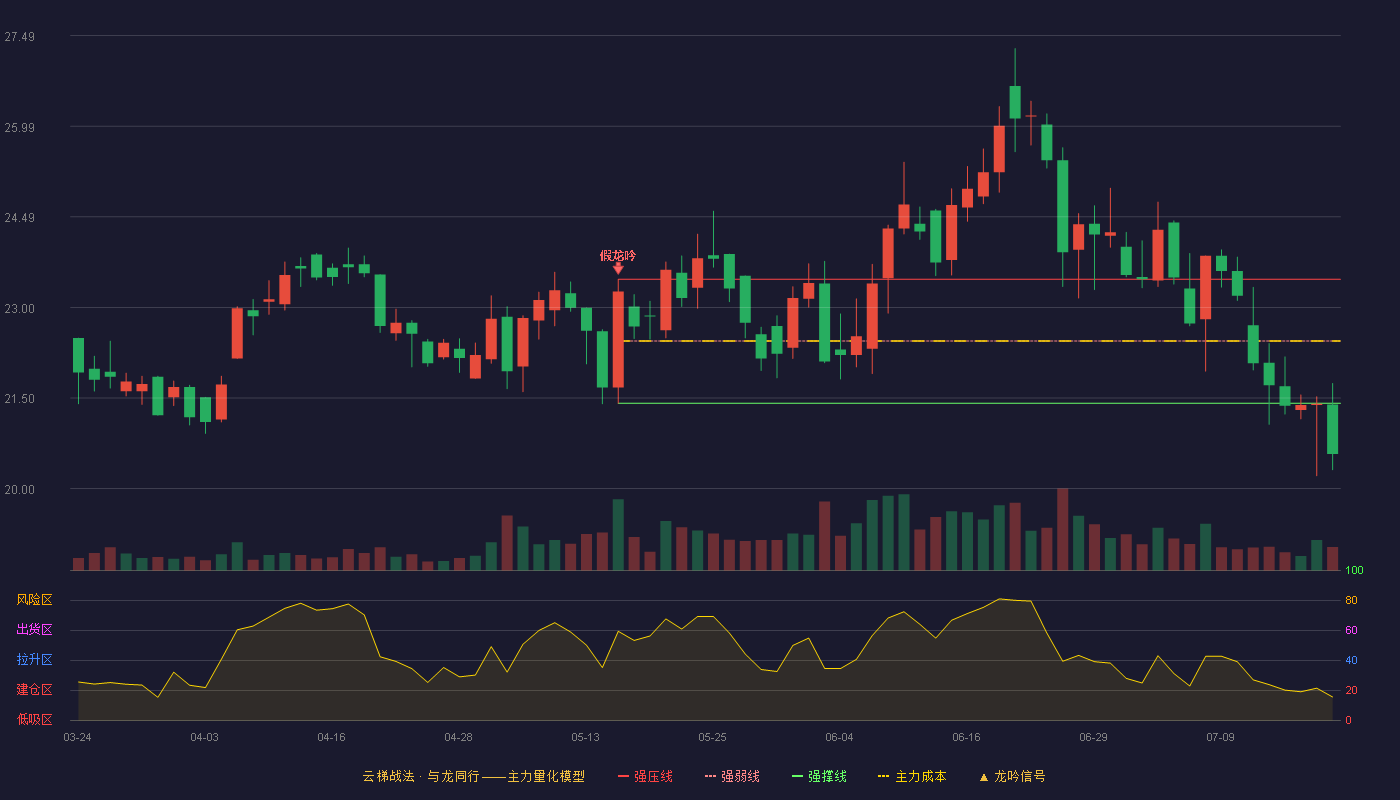Toggle the 强压线 legend item
The image size is (1400, 800).
[645, 776]
